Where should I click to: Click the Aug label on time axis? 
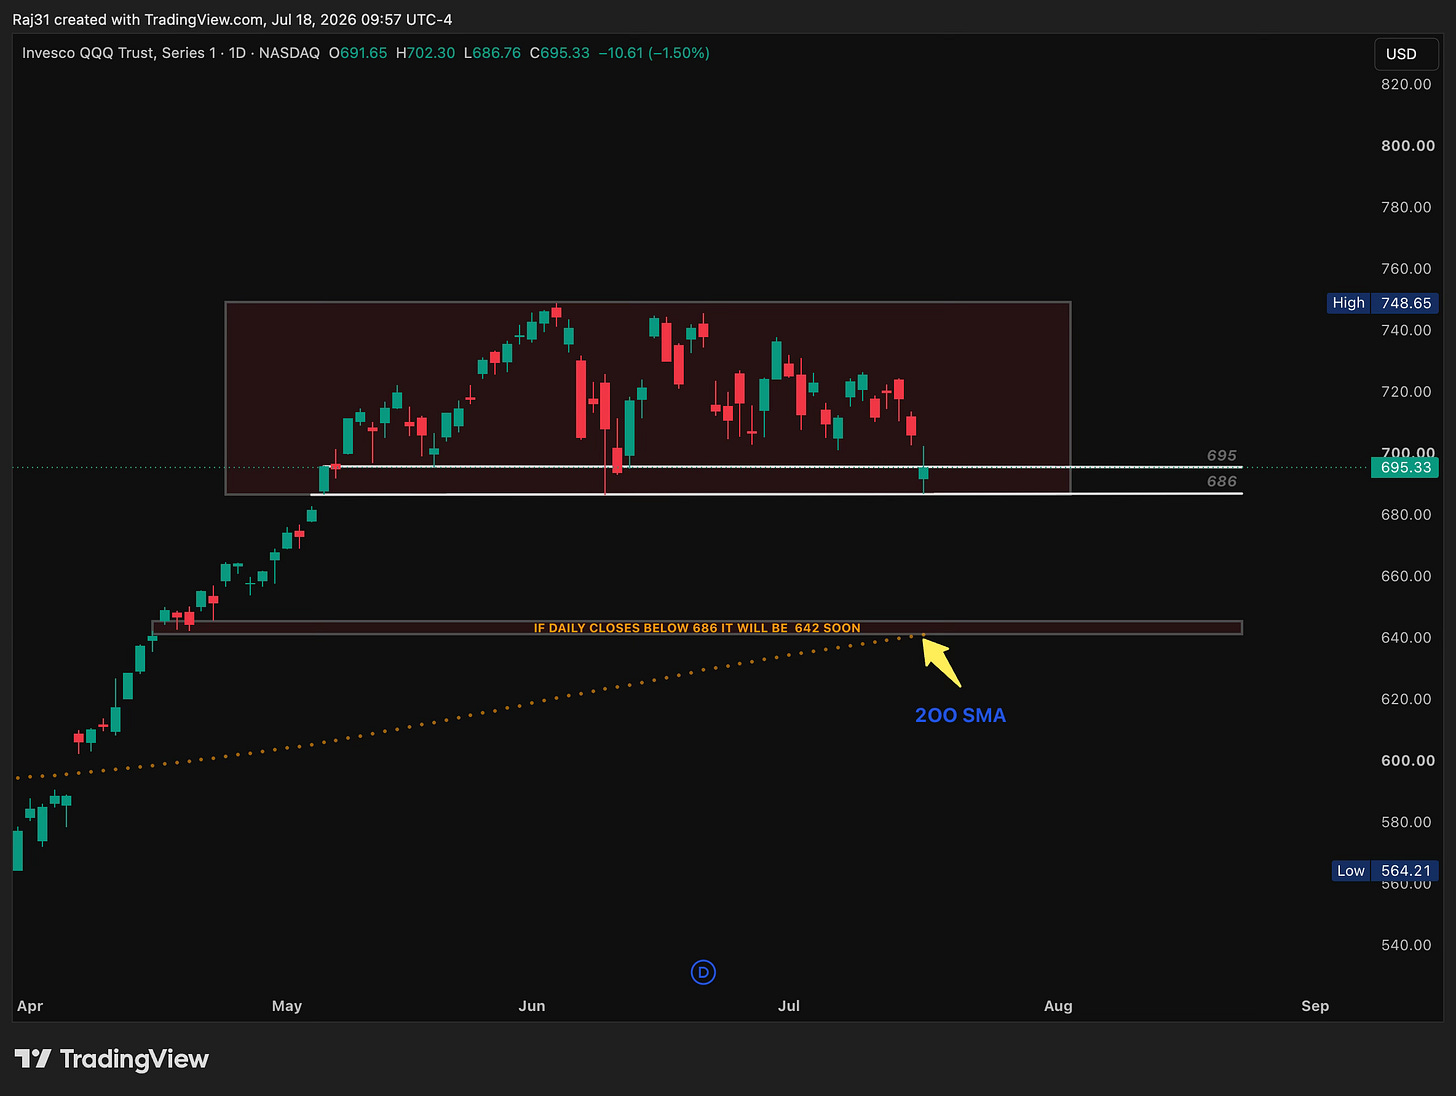1058,1006
